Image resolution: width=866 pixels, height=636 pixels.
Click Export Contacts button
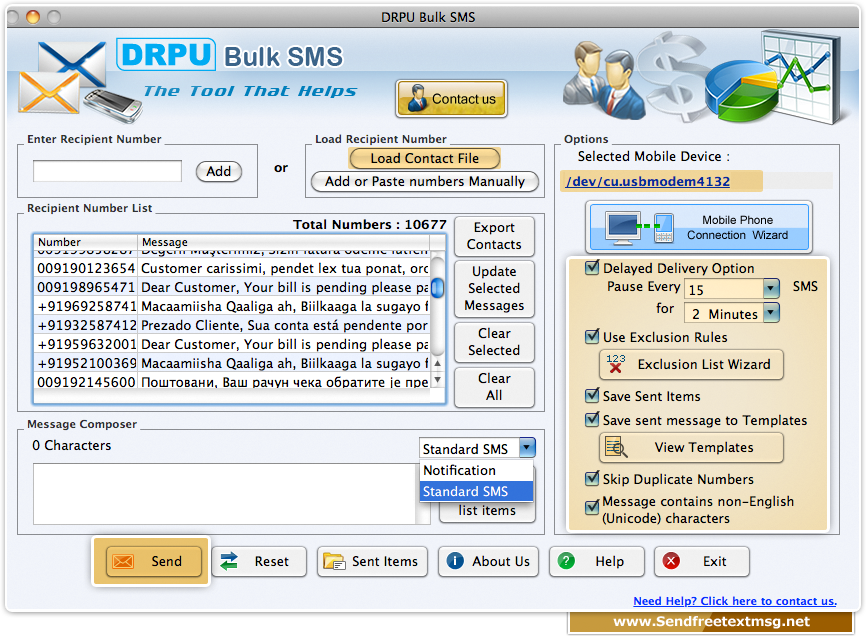click(x=494, y=236)
